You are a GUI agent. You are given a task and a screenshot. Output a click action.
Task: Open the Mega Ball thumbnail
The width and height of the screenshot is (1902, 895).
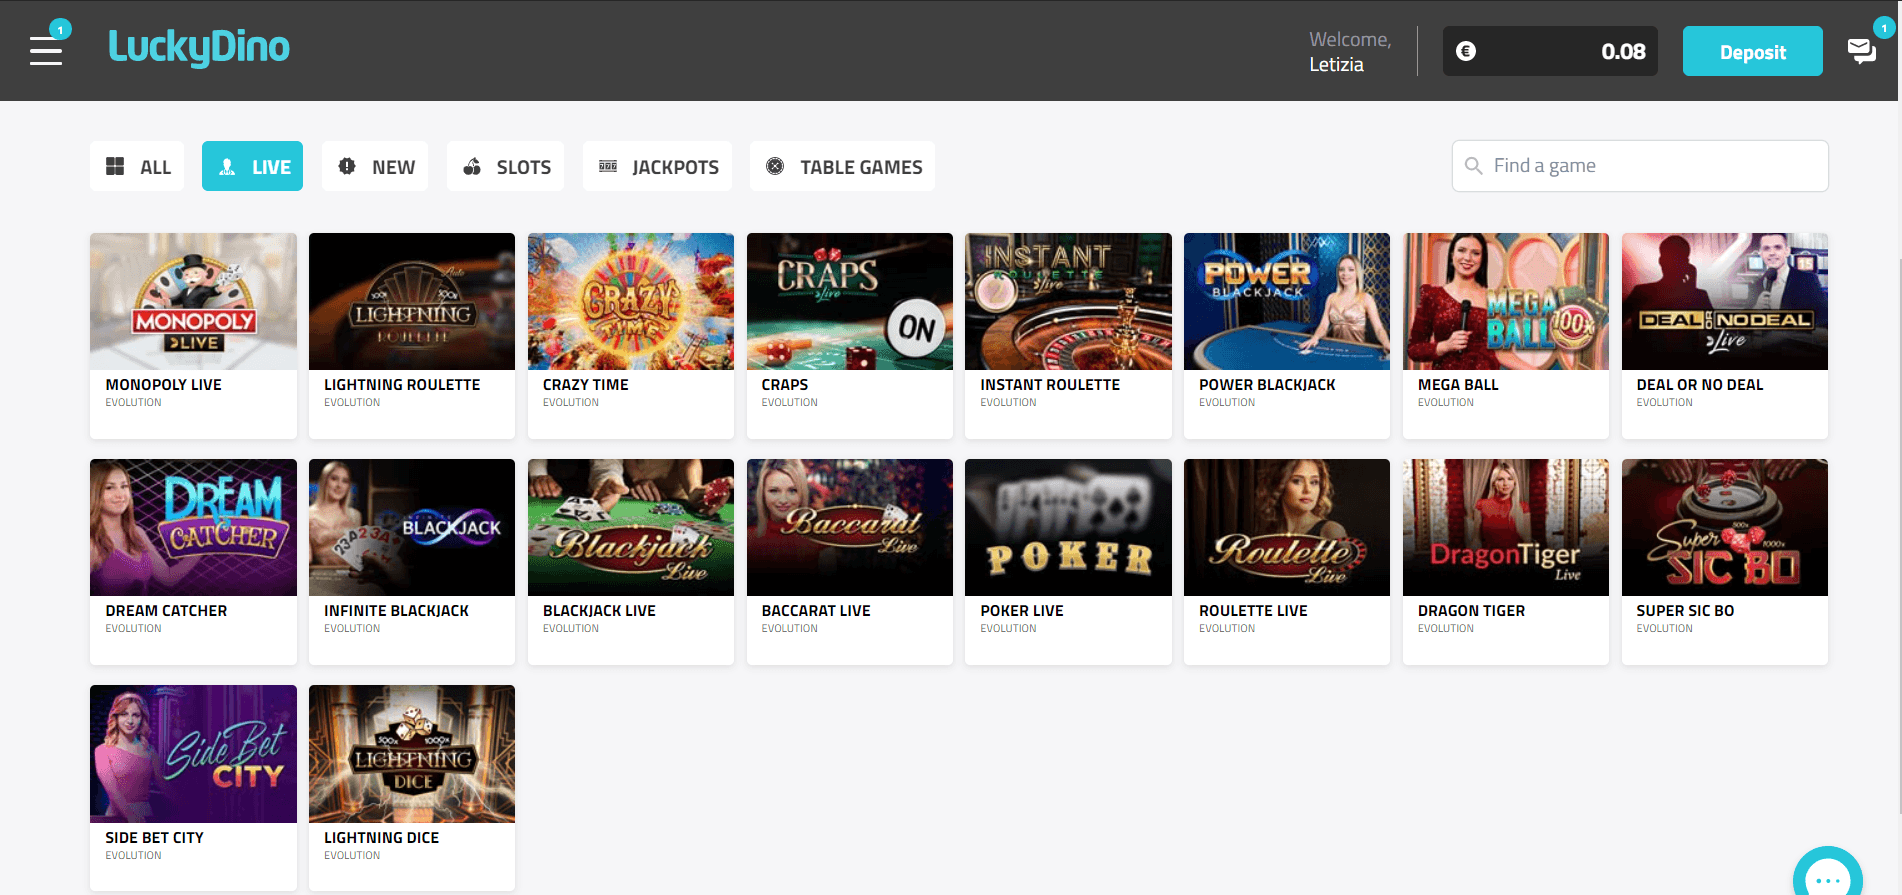click(x=1506, y=302)
